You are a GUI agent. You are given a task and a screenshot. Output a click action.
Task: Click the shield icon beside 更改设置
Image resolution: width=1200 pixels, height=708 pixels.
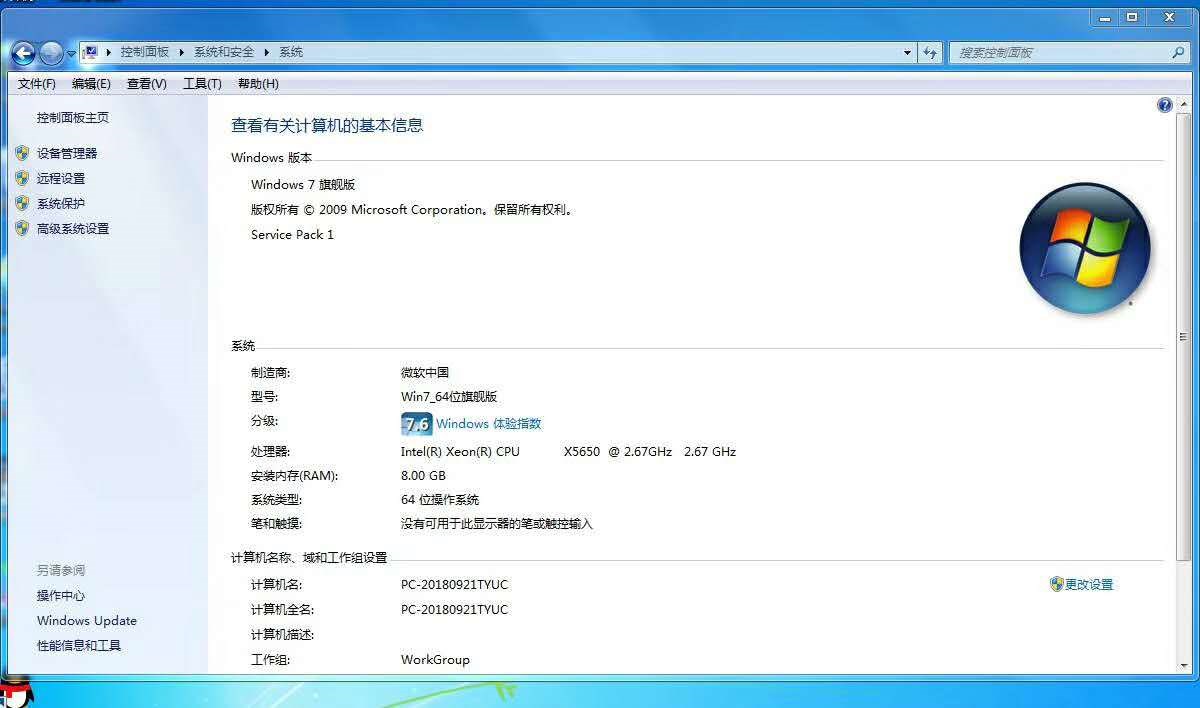click(1056, 584)
